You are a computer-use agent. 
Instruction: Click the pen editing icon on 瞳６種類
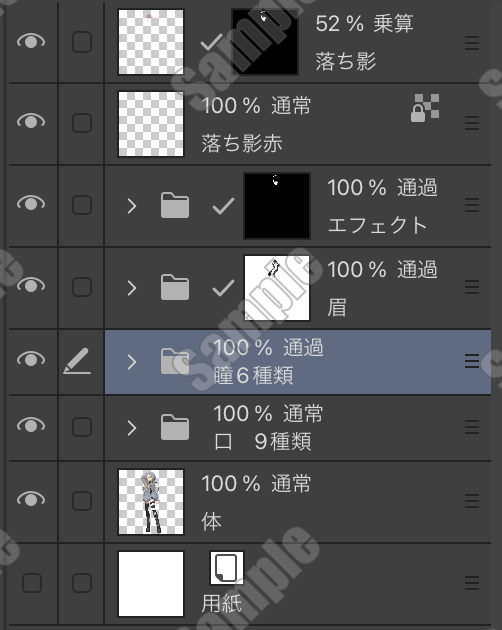[x=77, y=361]
